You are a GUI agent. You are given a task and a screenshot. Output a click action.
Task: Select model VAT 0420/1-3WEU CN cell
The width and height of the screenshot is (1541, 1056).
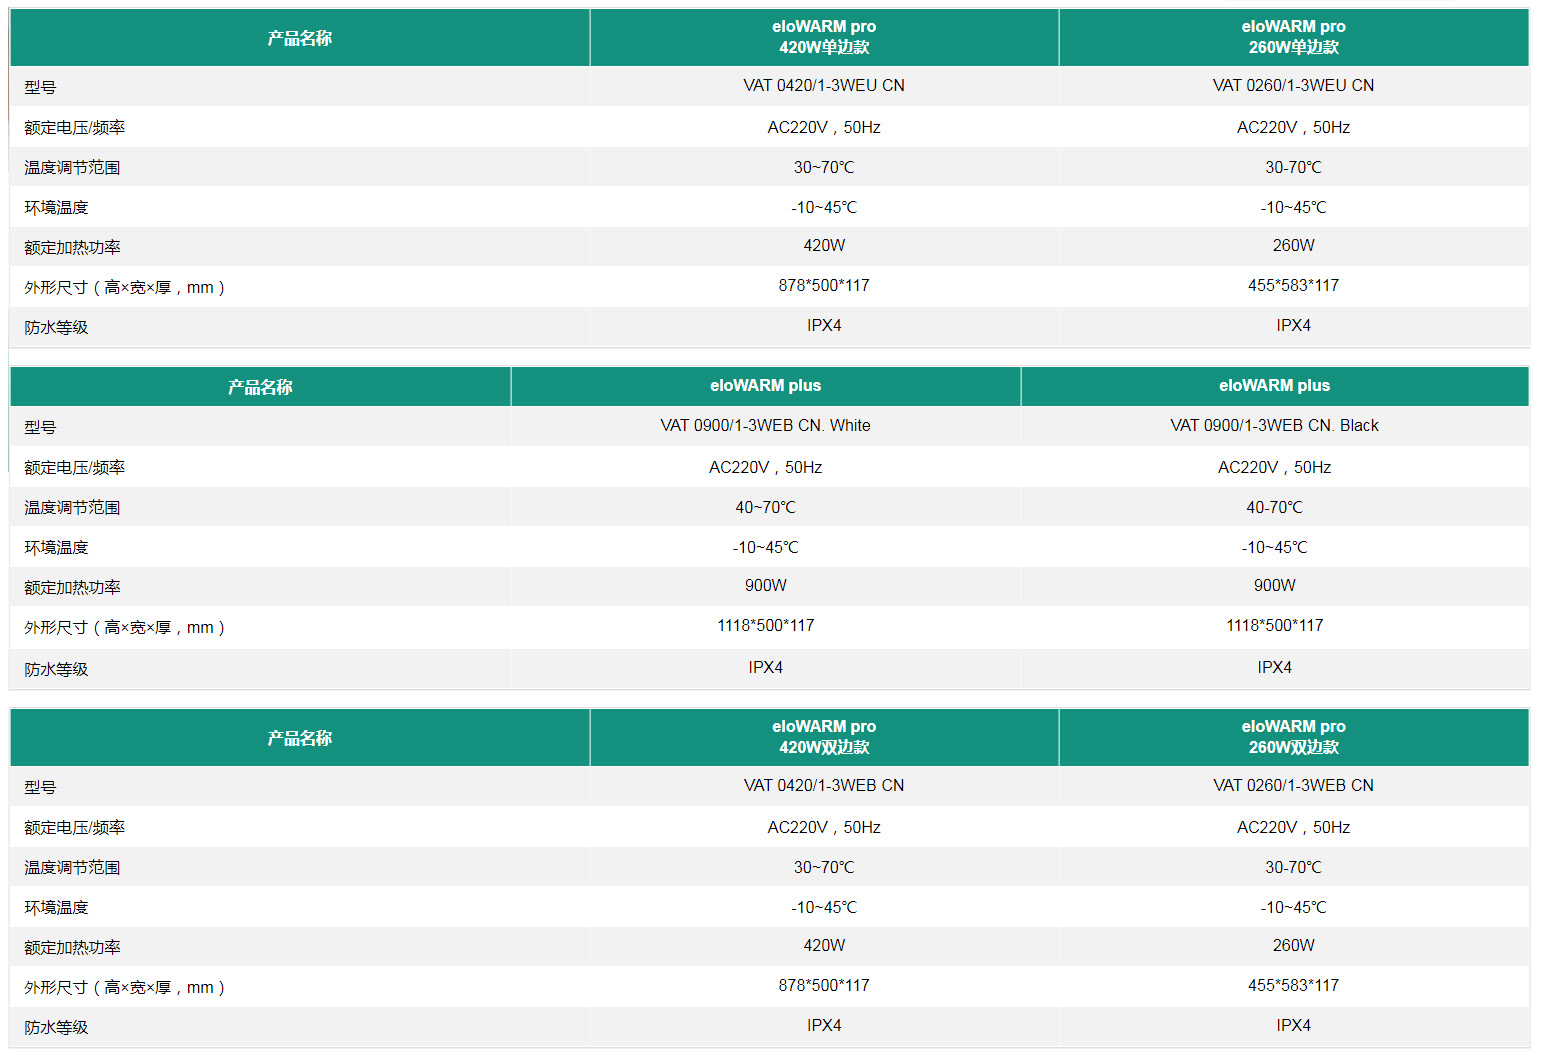click(x=824, y=86)
